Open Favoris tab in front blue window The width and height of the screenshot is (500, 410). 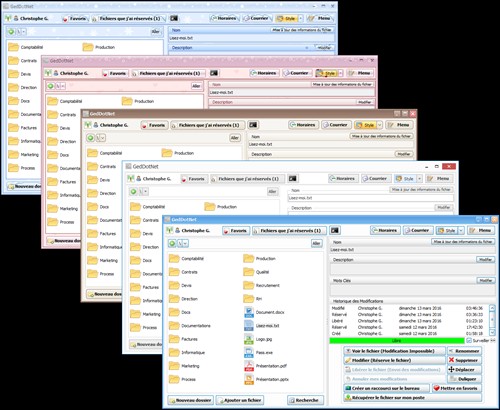pyautogui.click(x=236, y=230)
